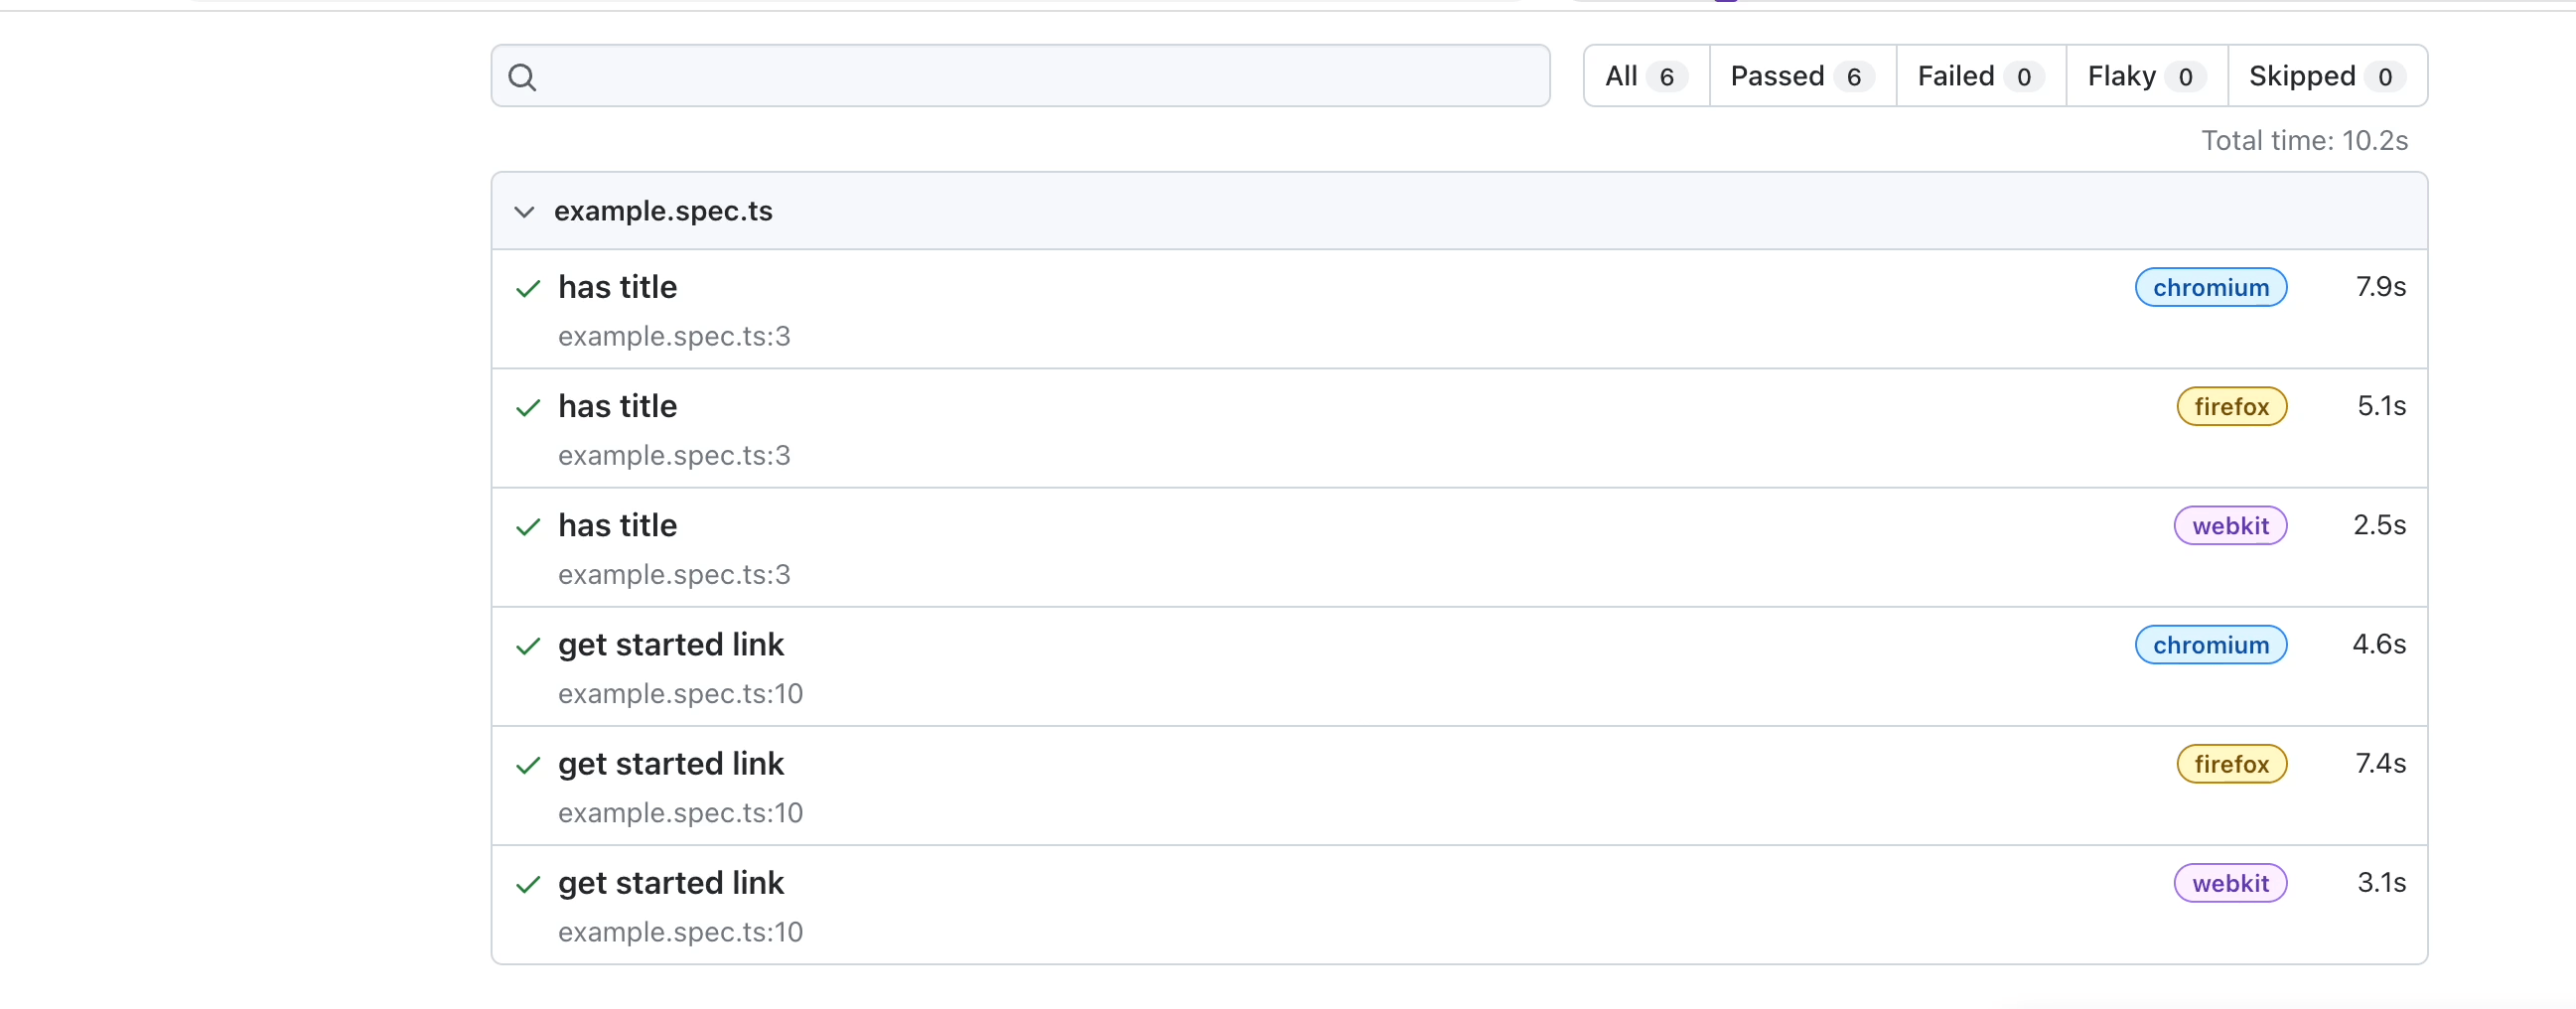Image resolution: width=2576 pixels, height=1009 pixels.
Task: Filter by Failed tests
Action: tap(1981, 76)
